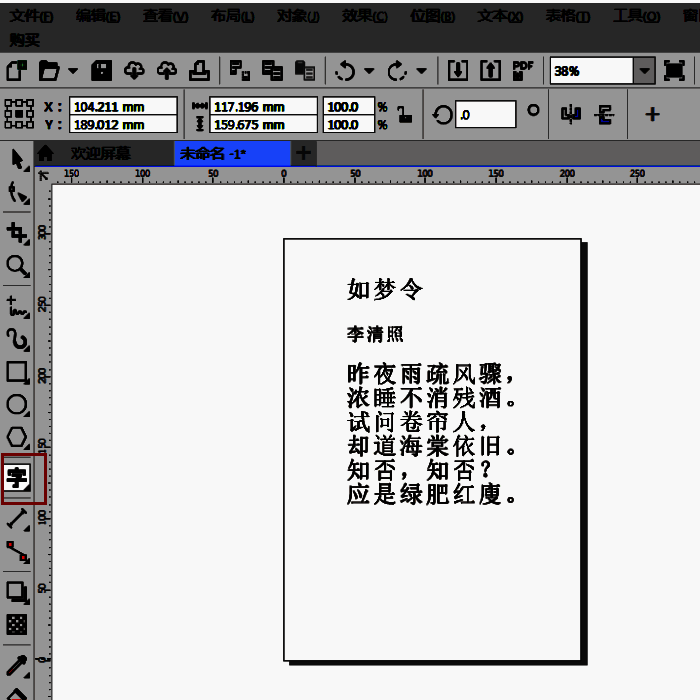This screenshot has width=700, height=700.
Task: Export the document with the PDF icon
Action: coord(522,70)
